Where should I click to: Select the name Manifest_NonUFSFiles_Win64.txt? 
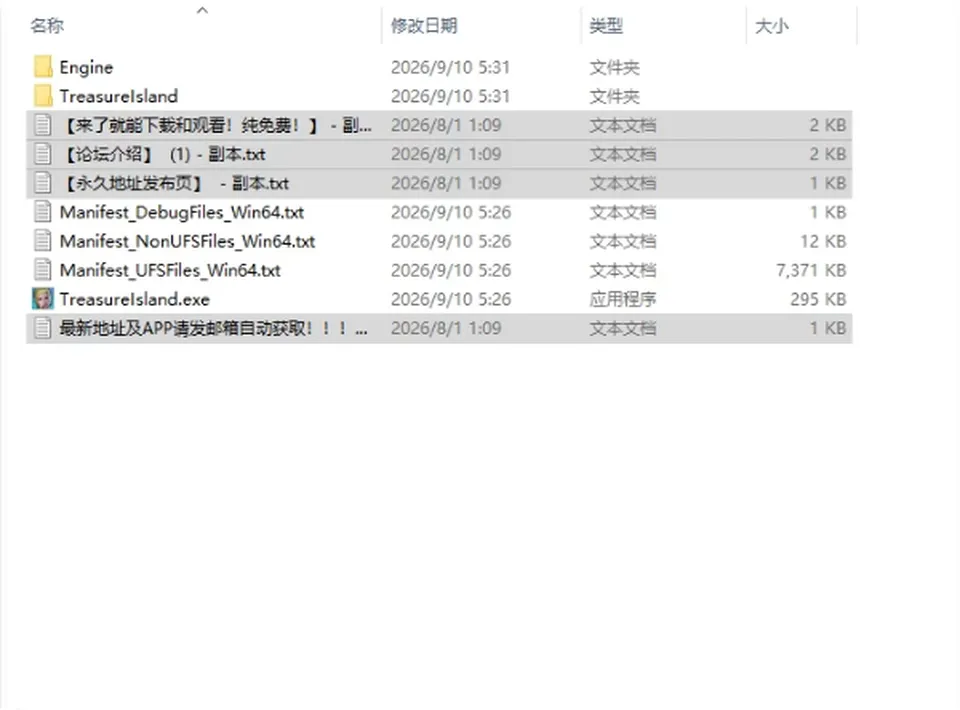pos(187,241)
